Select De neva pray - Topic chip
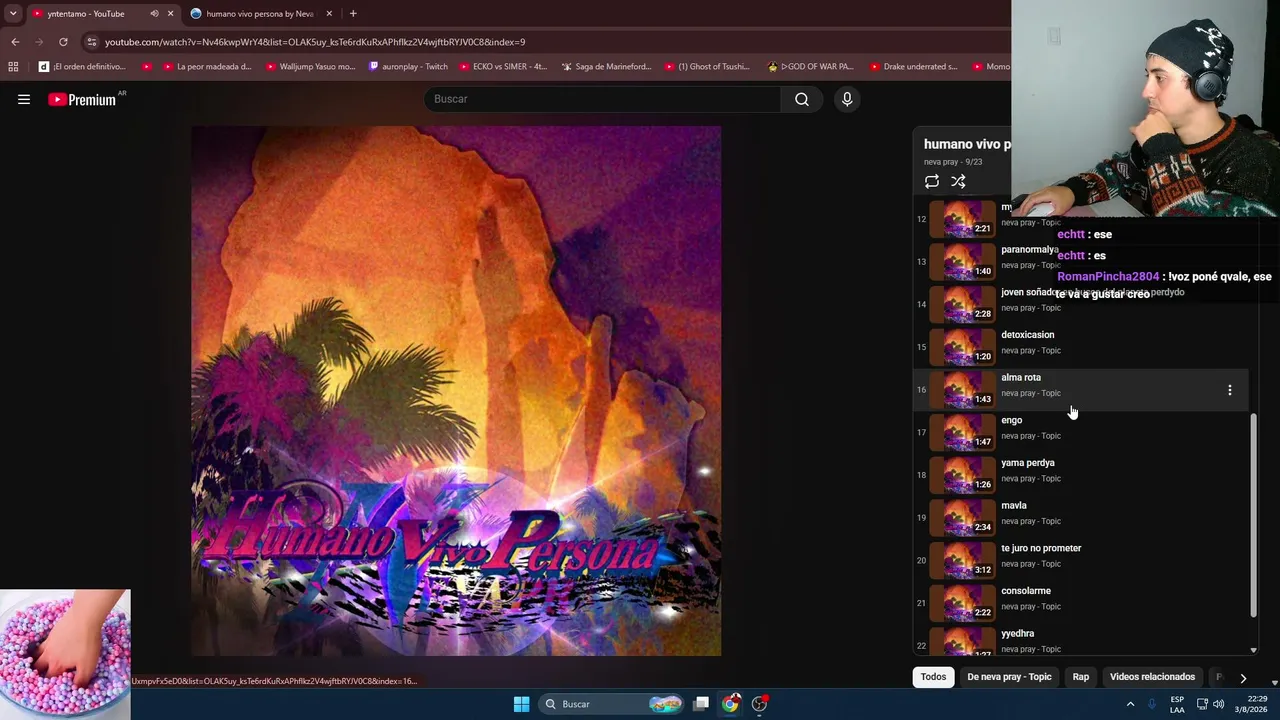The height and width of the screenshot is (720, 1280). coord(1009,677)
